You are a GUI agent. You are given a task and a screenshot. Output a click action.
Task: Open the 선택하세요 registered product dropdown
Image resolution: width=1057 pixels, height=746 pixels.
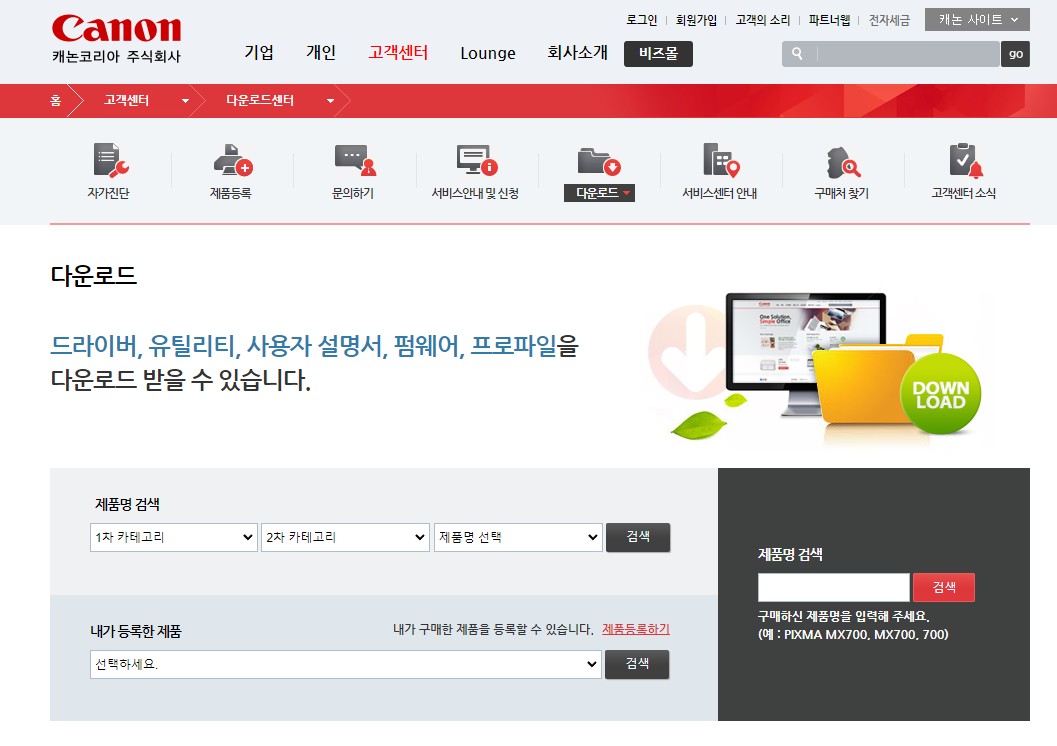pyautogui.click(x=346, y=664)
